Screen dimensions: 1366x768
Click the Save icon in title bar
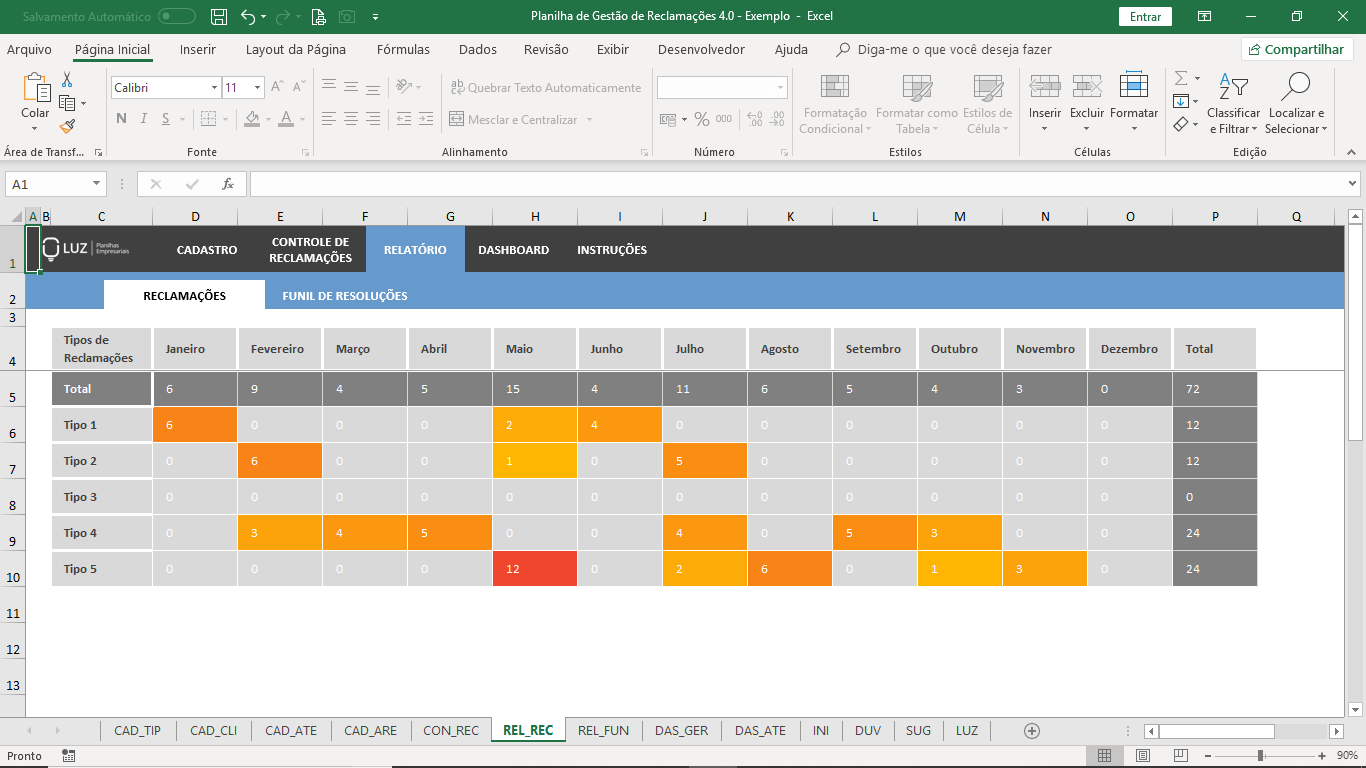click(219, 16)
